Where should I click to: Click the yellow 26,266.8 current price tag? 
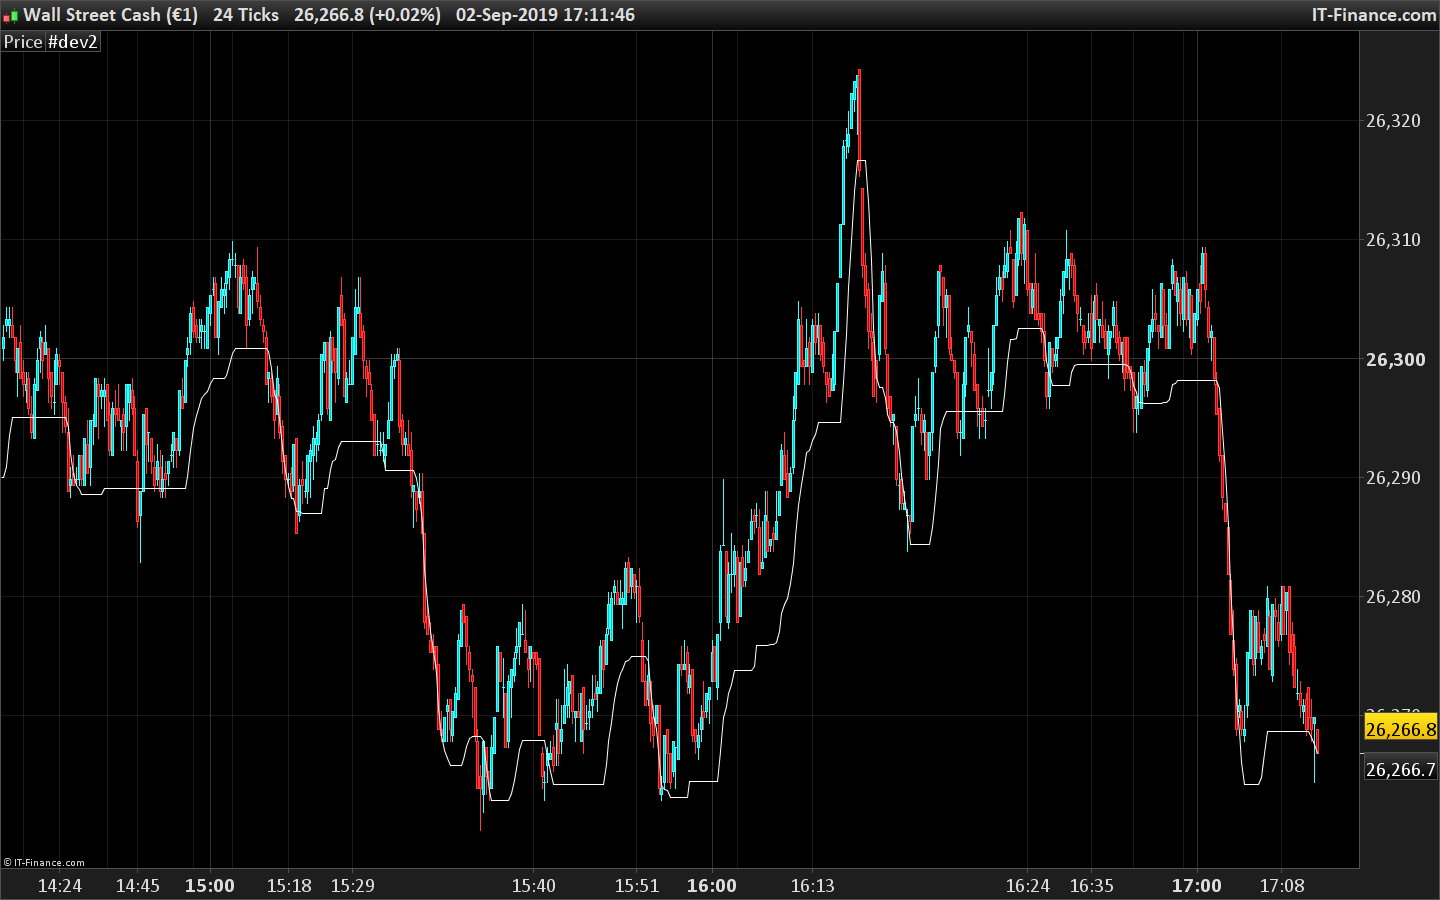pyautogui.click(x=1401, y=729)
